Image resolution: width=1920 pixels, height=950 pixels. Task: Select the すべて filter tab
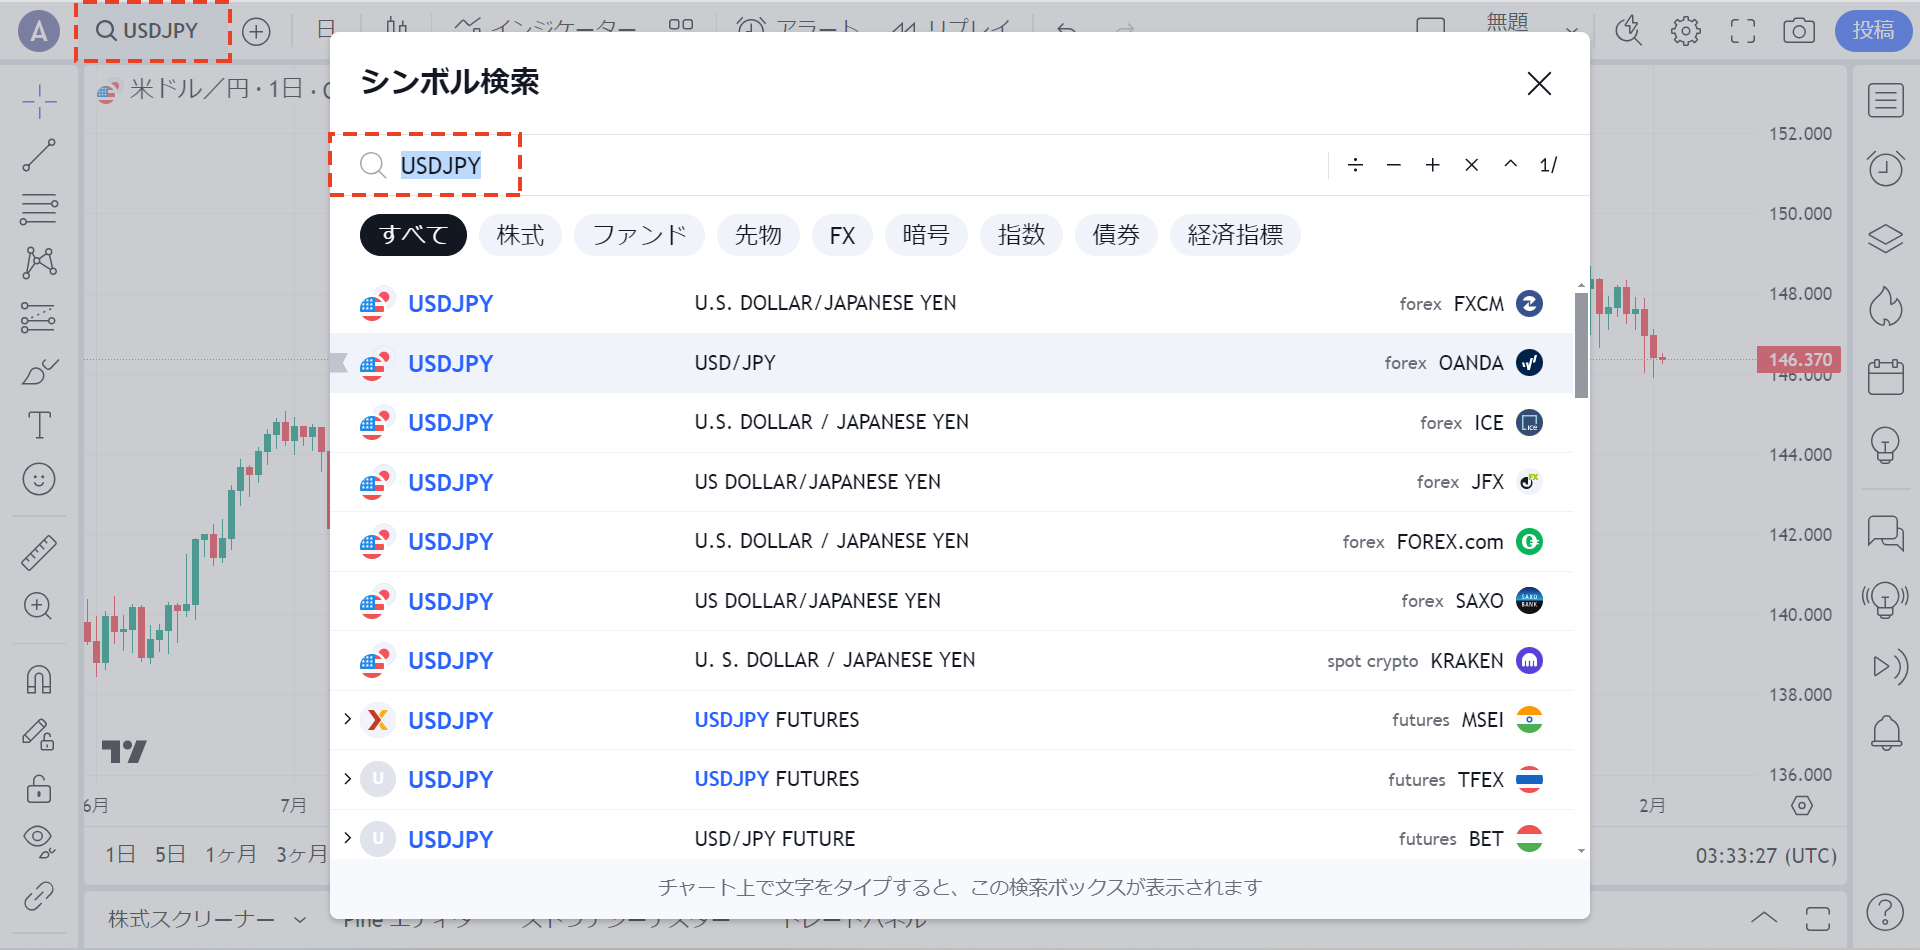[413, 235]
